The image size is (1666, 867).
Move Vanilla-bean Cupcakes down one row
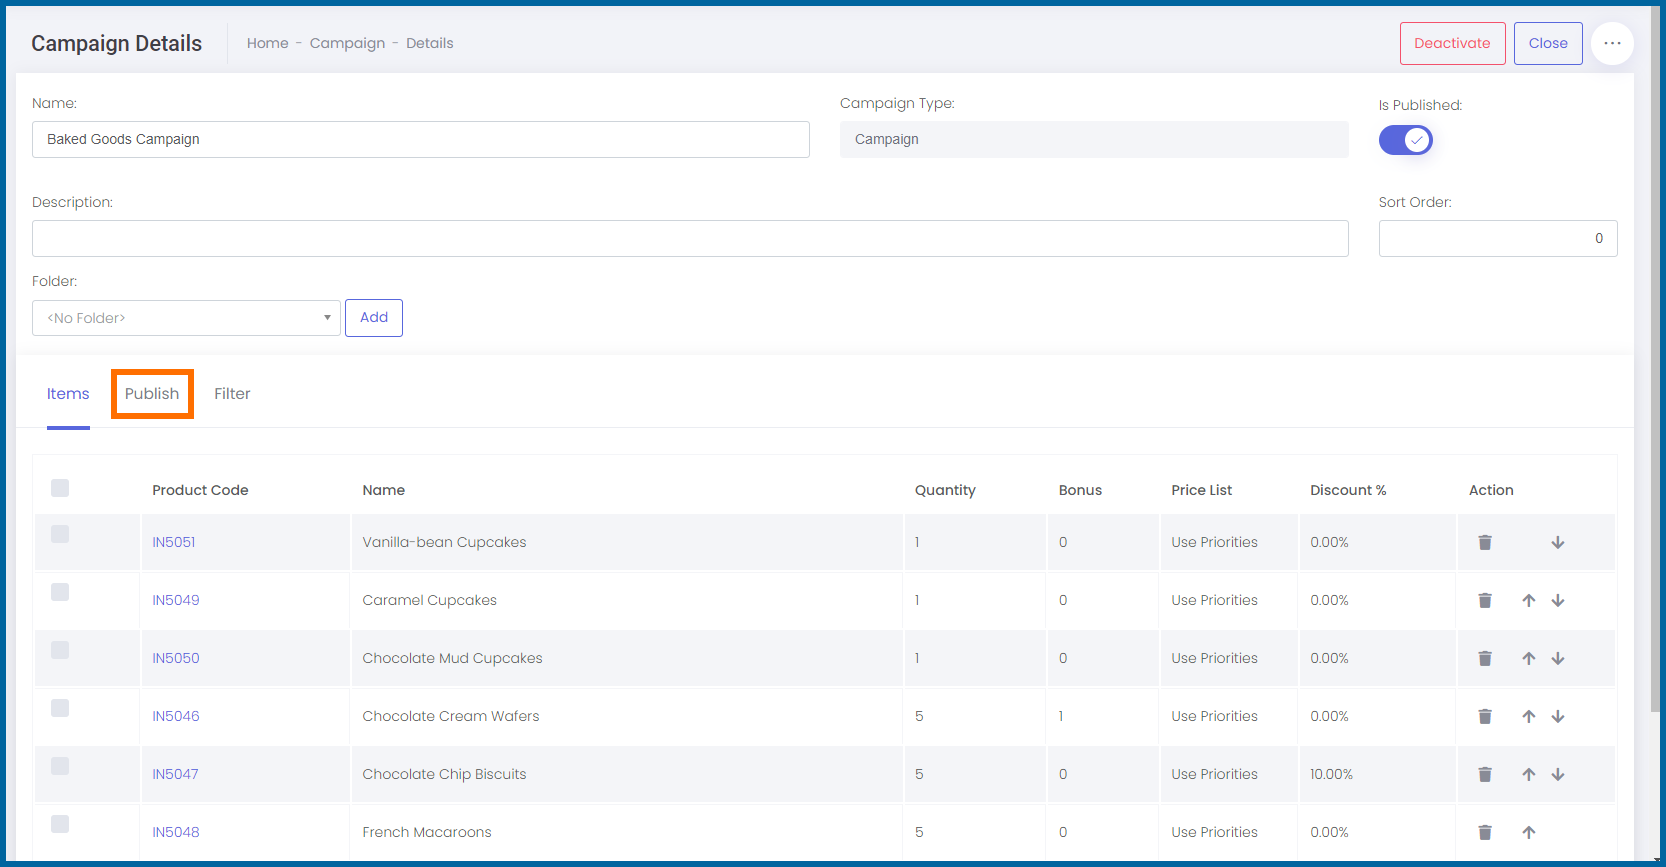click(x=1558, y=542)
